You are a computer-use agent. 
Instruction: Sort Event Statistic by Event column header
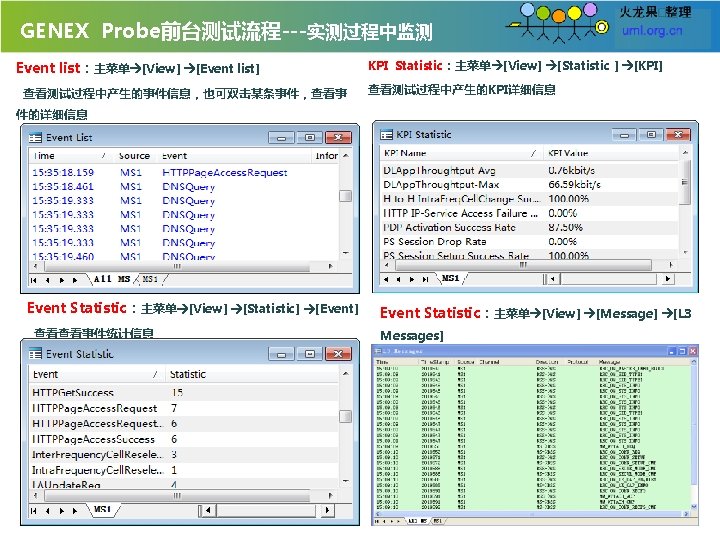[96, 375]
